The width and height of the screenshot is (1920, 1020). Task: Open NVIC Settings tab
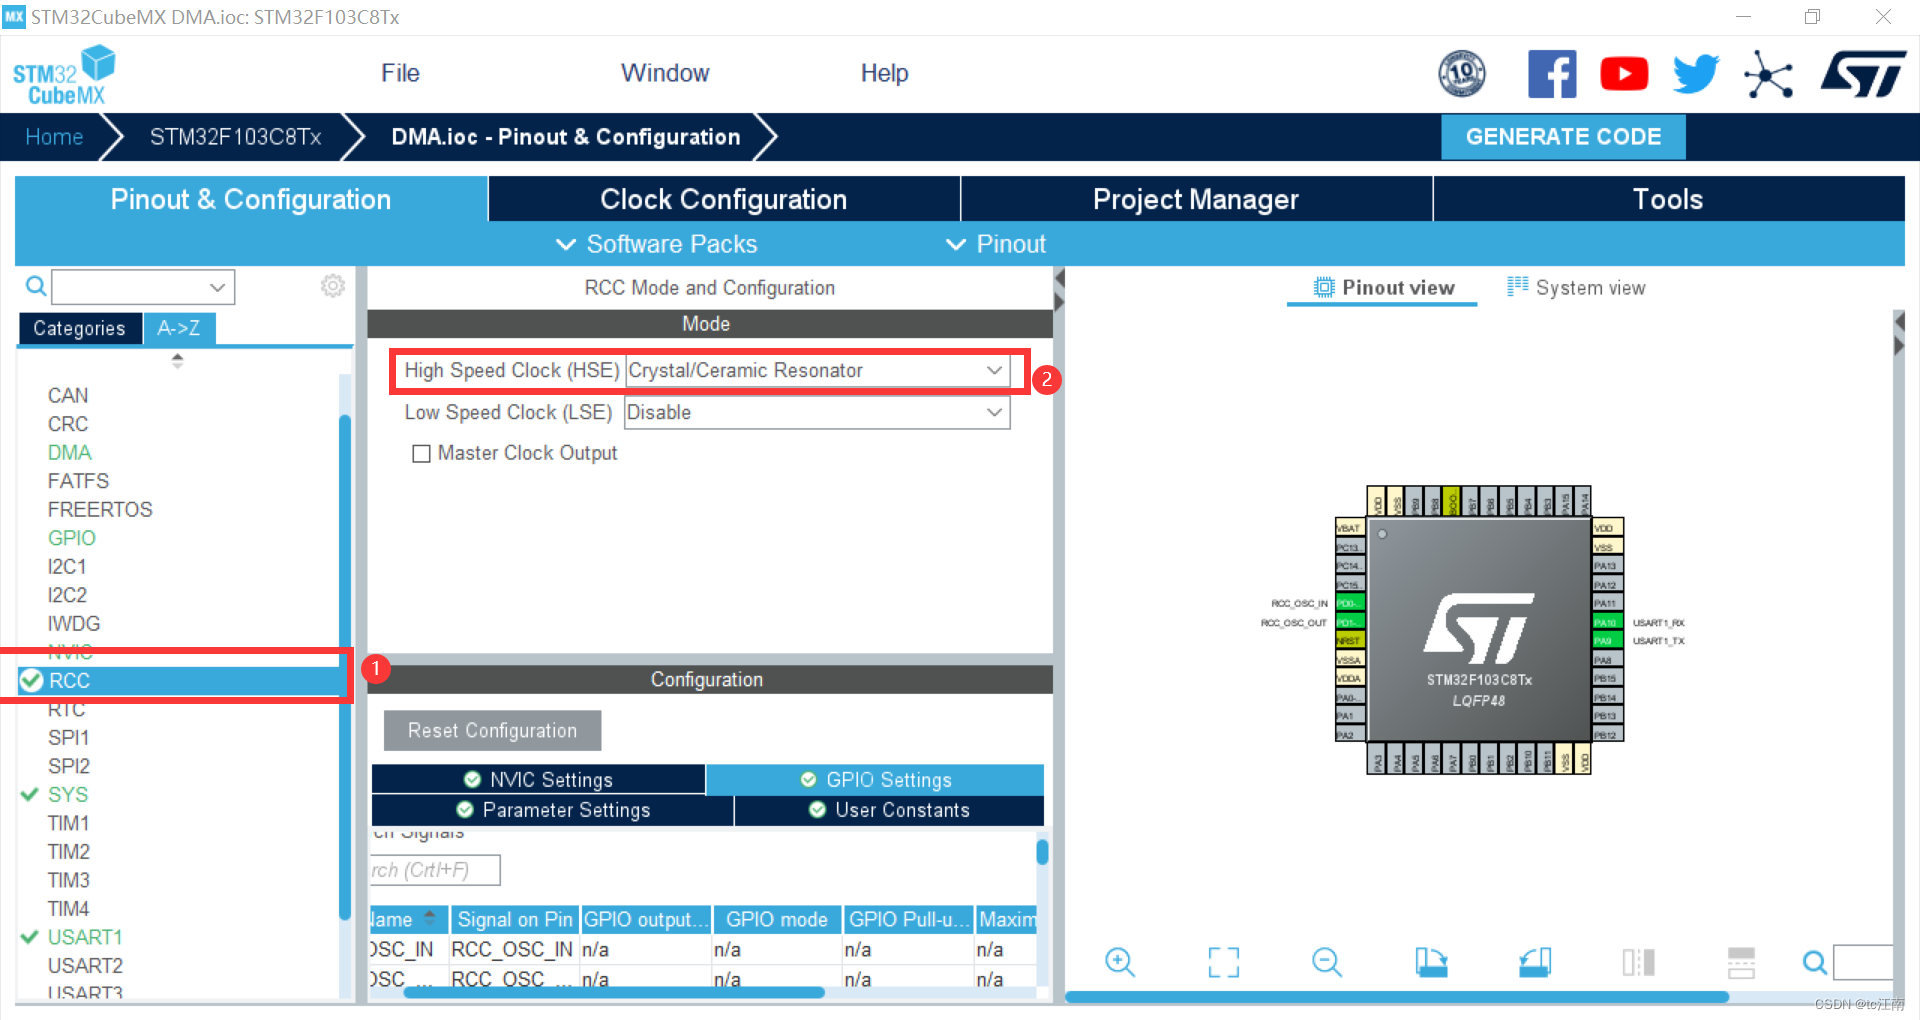click(538, 780)
